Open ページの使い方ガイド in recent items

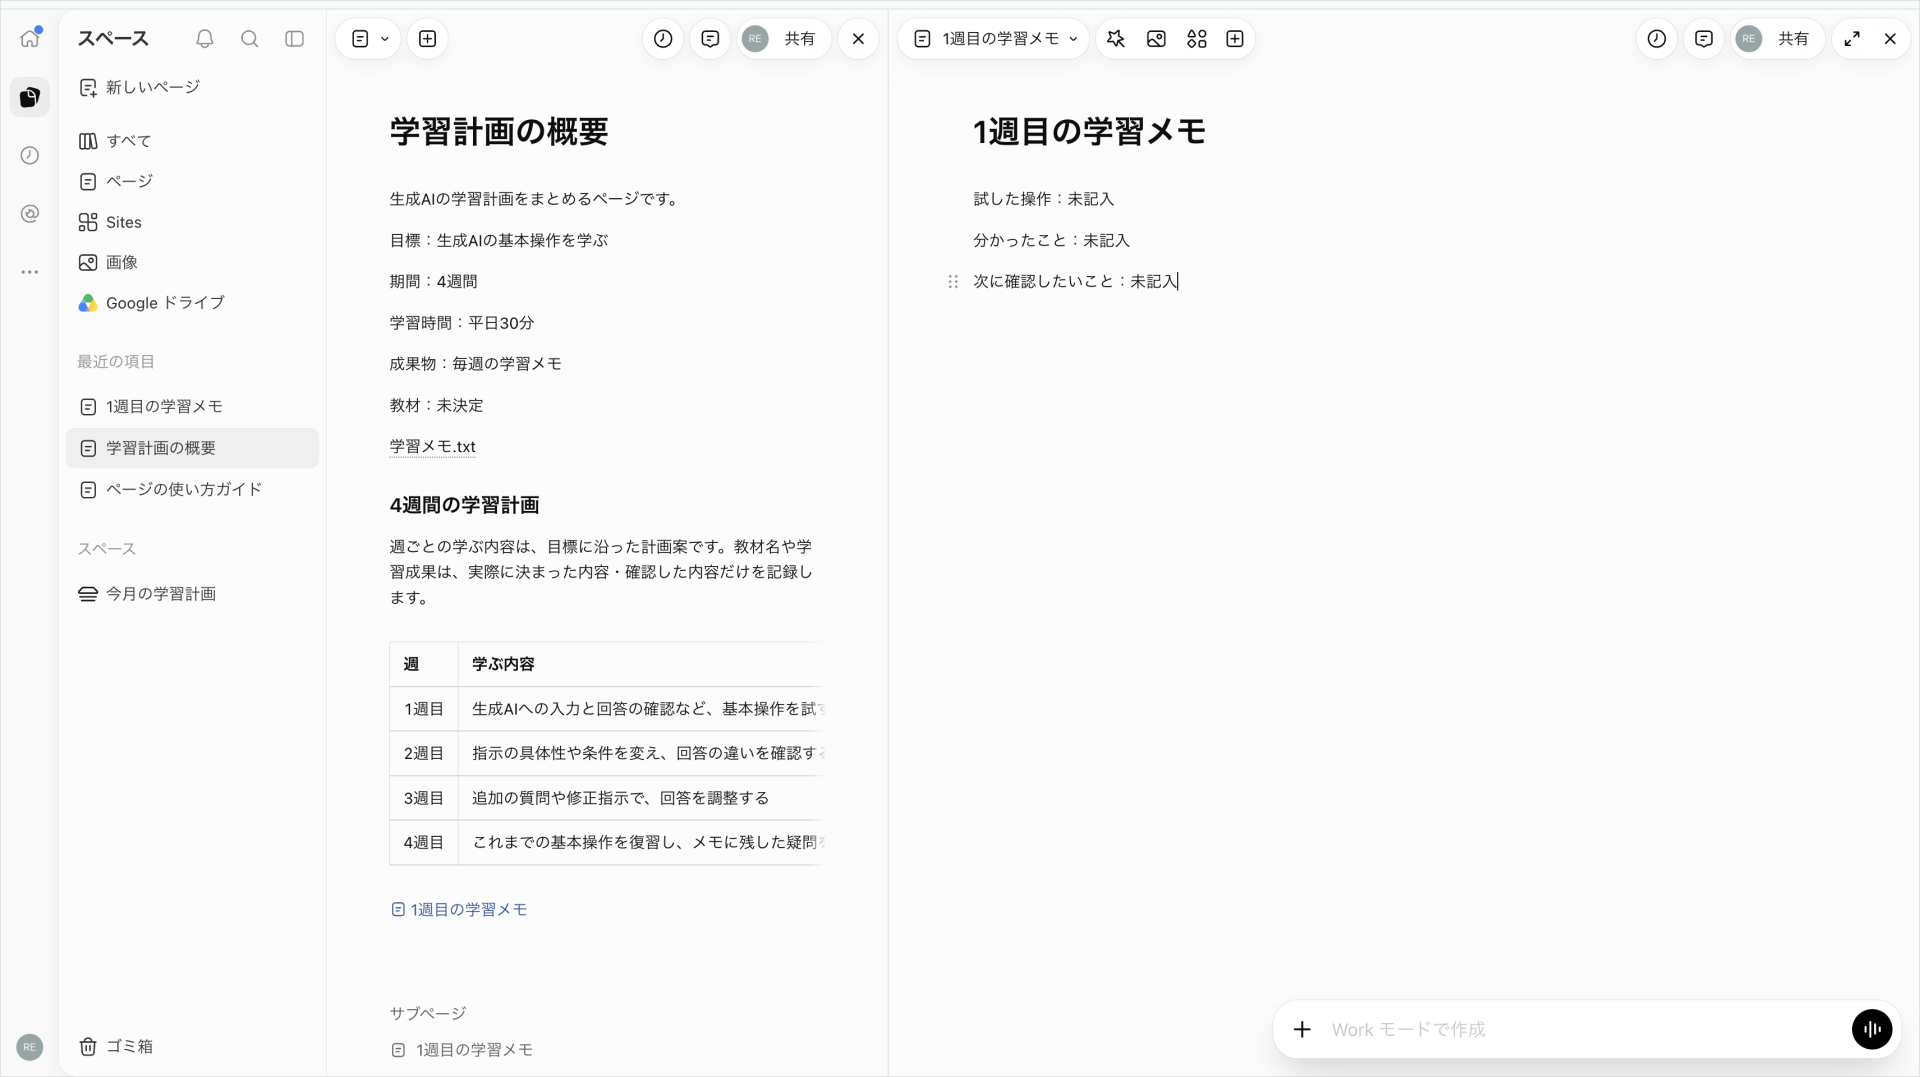click(x=192, y=489)
